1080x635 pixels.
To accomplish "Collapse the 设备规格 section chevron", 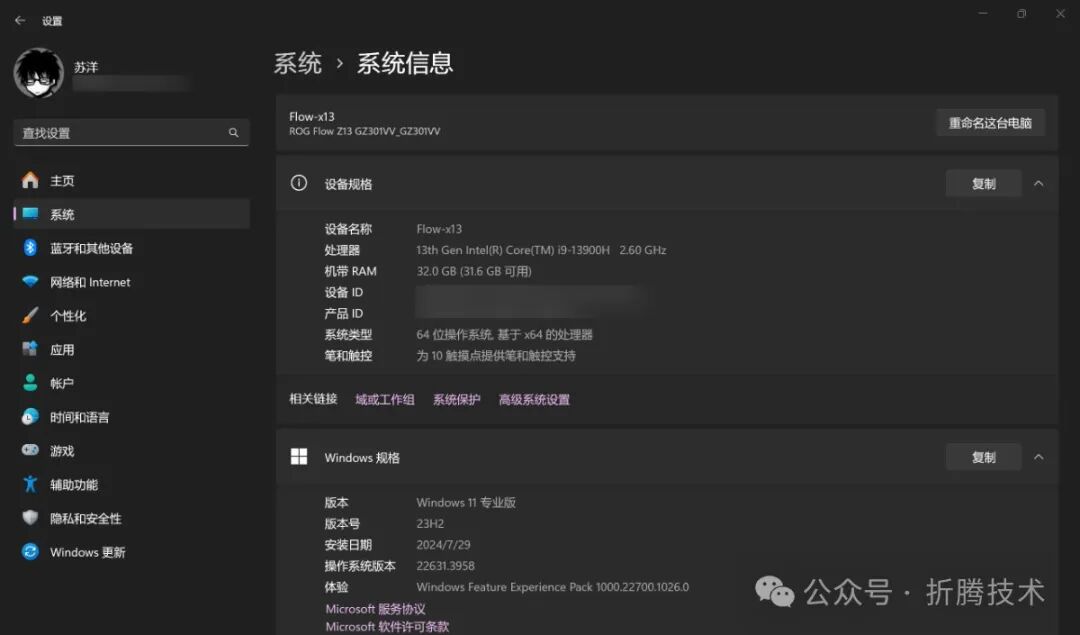I will [1038, 183].
